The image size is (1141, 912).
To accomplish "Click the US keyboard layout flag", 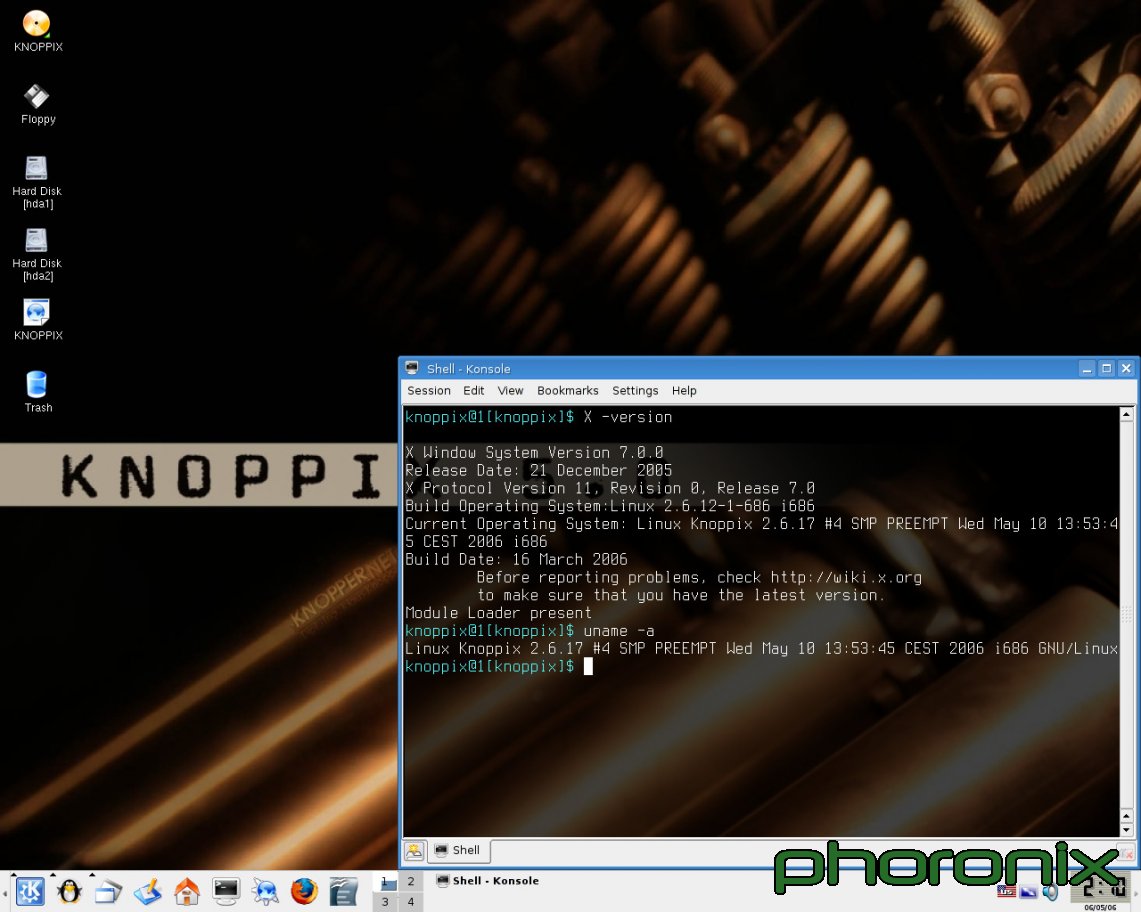I will coord(1006,892).
